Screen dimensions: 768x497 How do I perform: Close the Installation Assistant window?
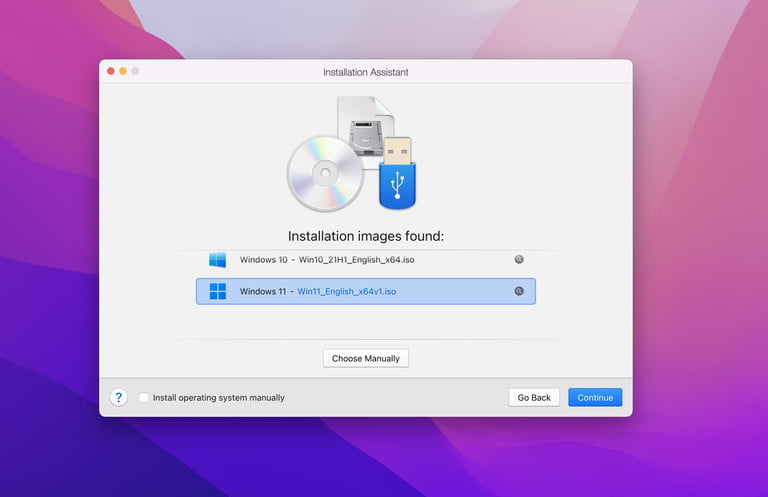tap(111, 71)
